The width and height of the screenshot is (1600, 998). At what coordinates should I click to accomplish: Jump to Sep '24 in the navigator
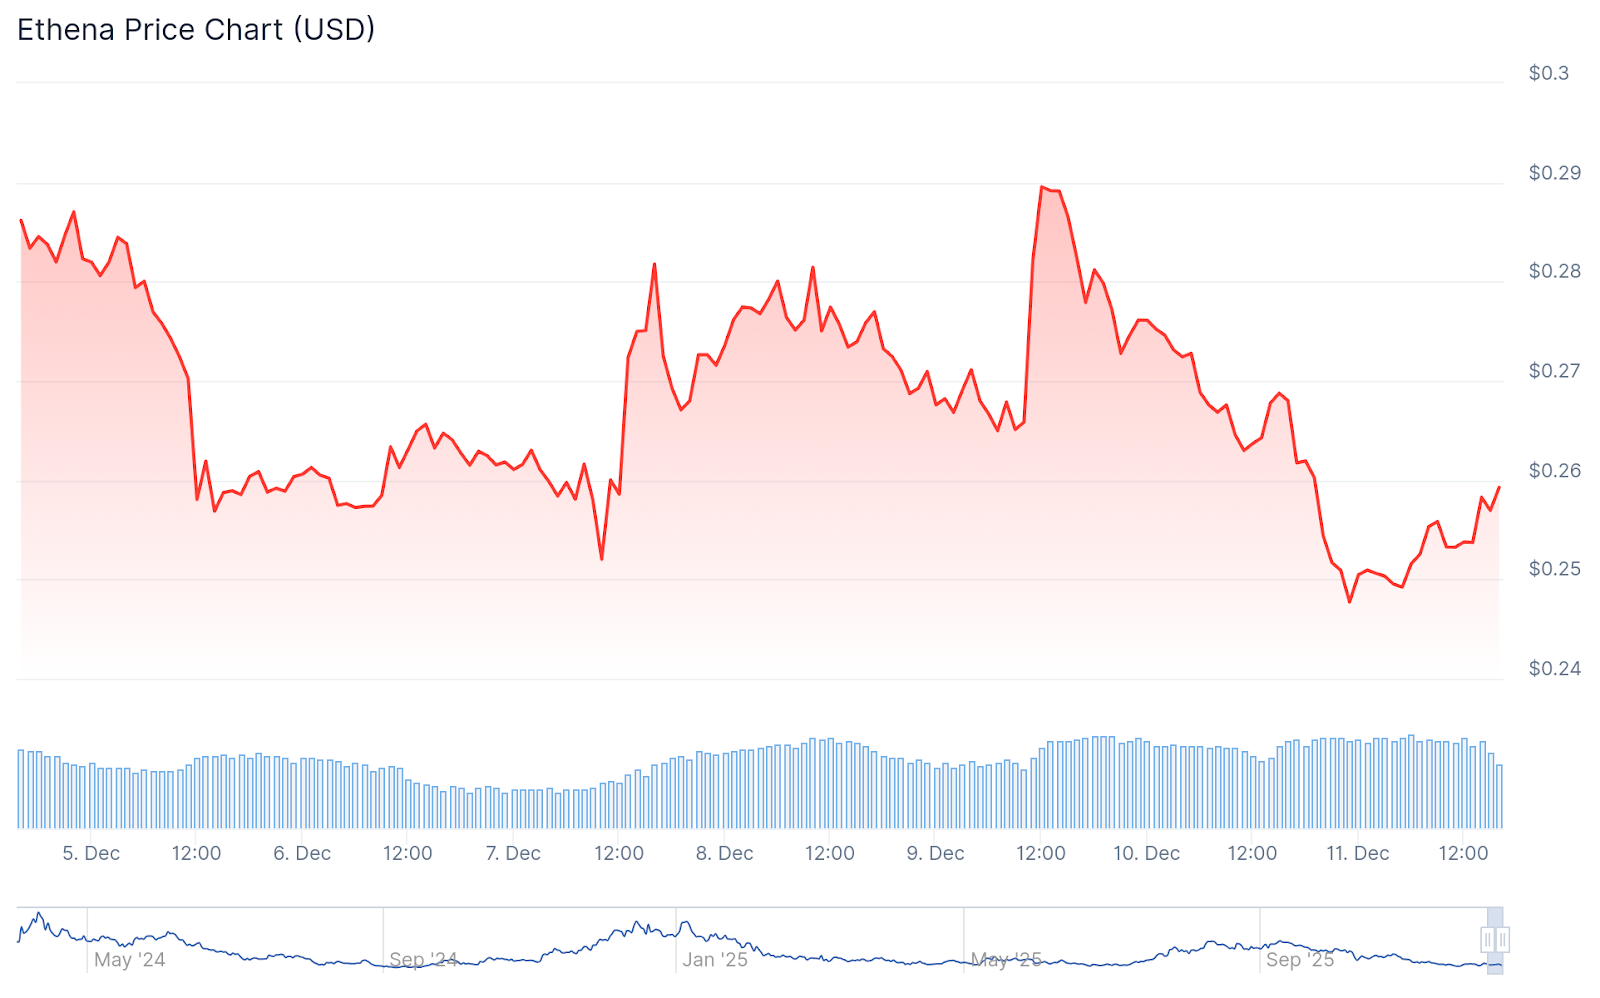pyautogui.click(x=423, y=960)
